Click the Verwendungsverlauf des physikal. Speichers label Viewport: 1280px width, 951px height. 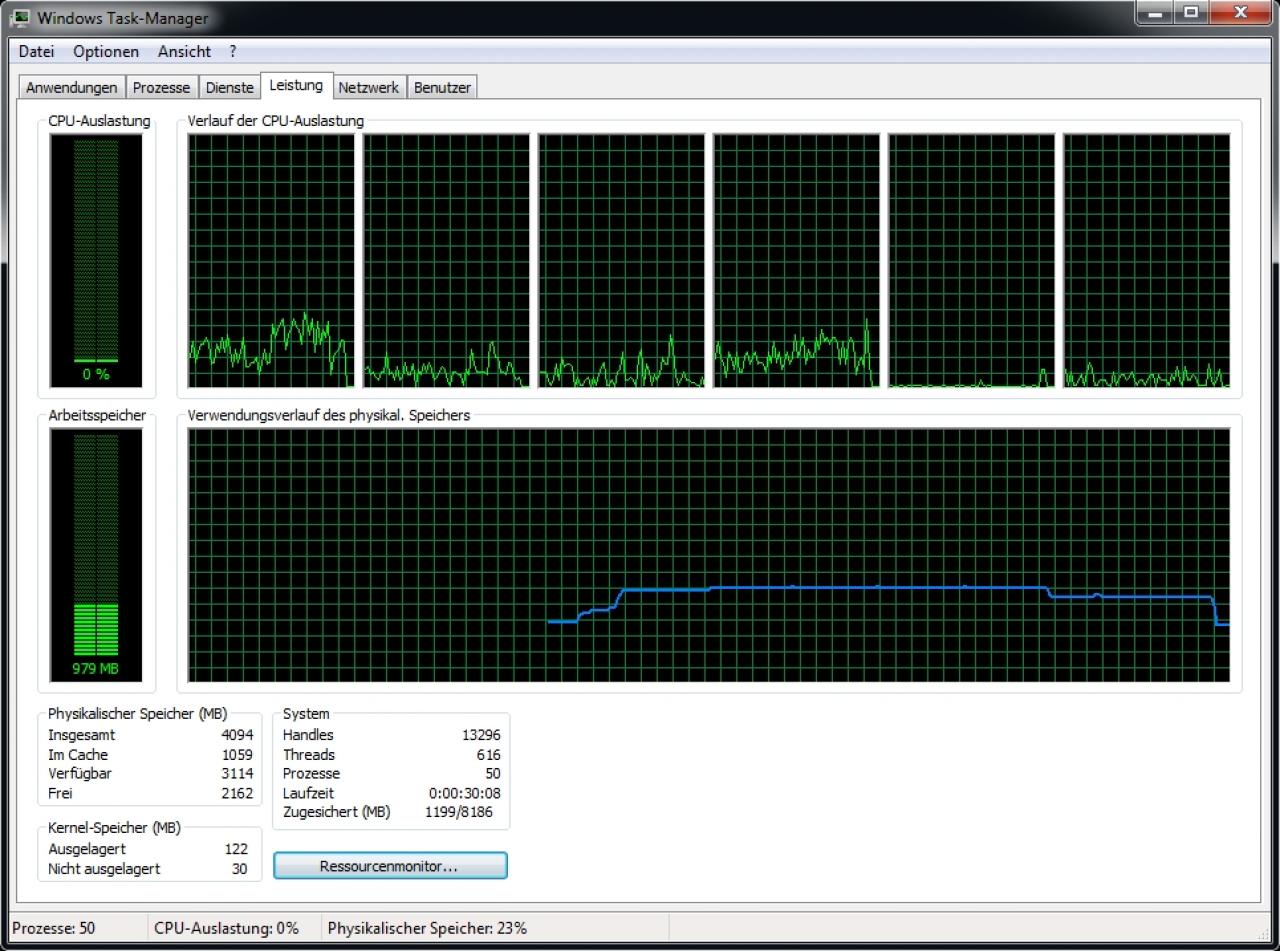point(328,415)
